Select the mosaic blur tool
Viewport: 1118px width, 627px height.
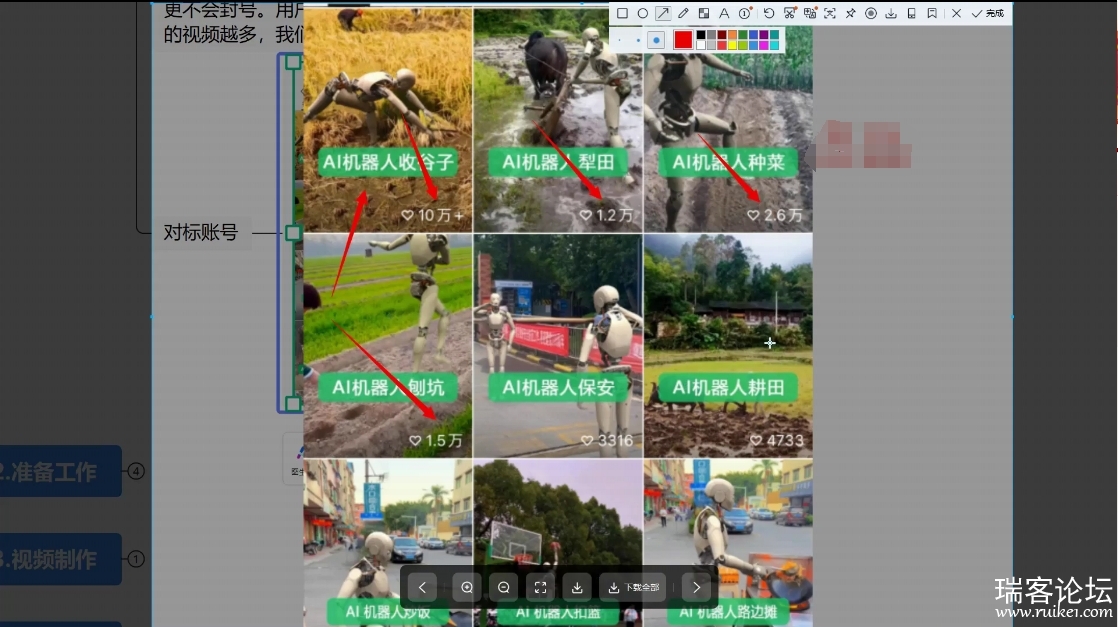coord(704,13)
